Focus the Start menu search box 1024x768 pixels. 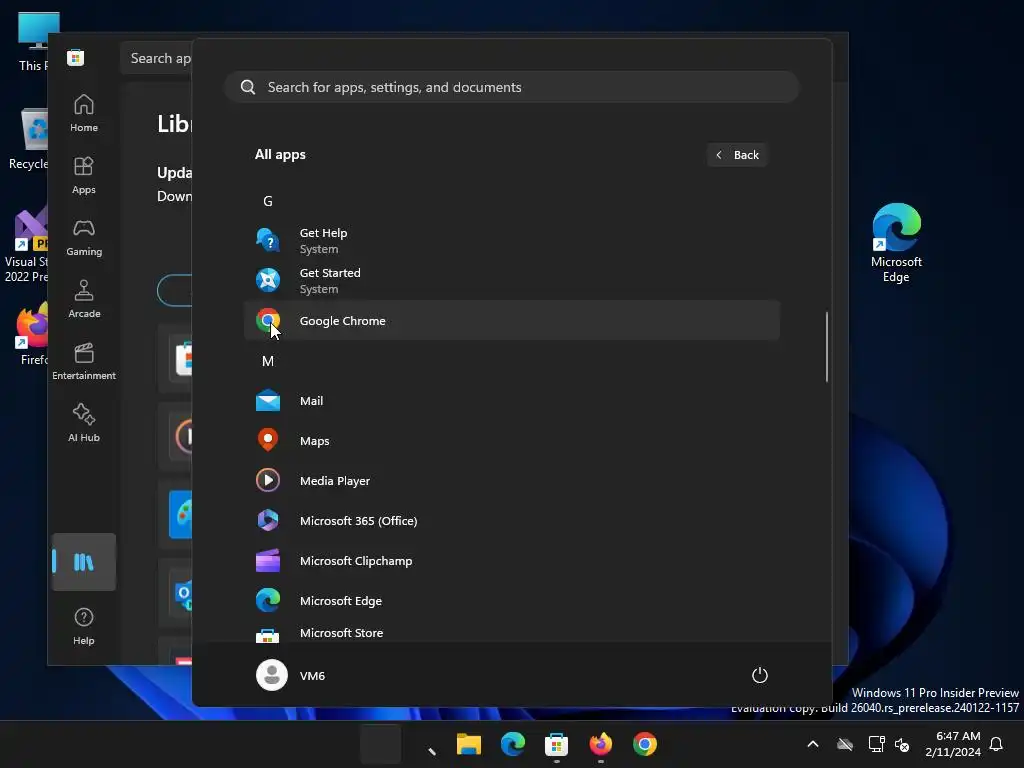click(x=511, y=87)
